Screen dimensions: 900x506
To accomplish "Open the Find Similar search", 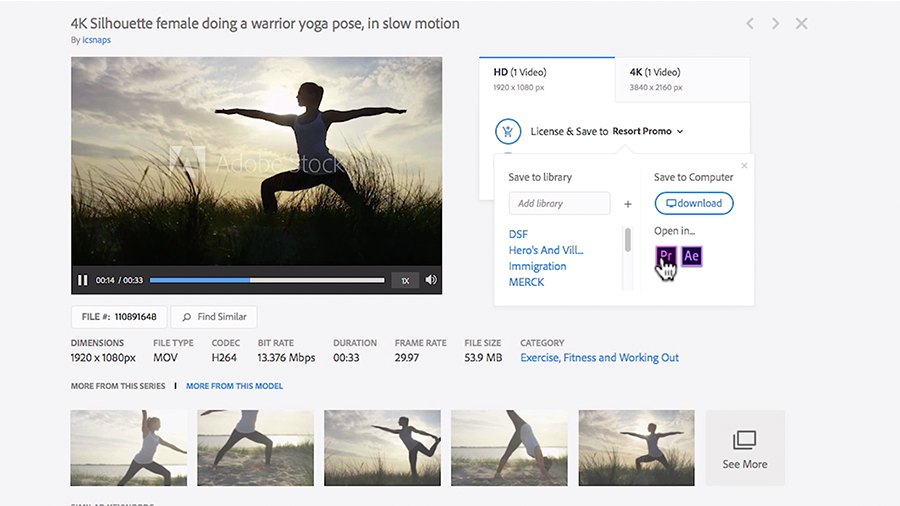I will (x=214, y=317).
